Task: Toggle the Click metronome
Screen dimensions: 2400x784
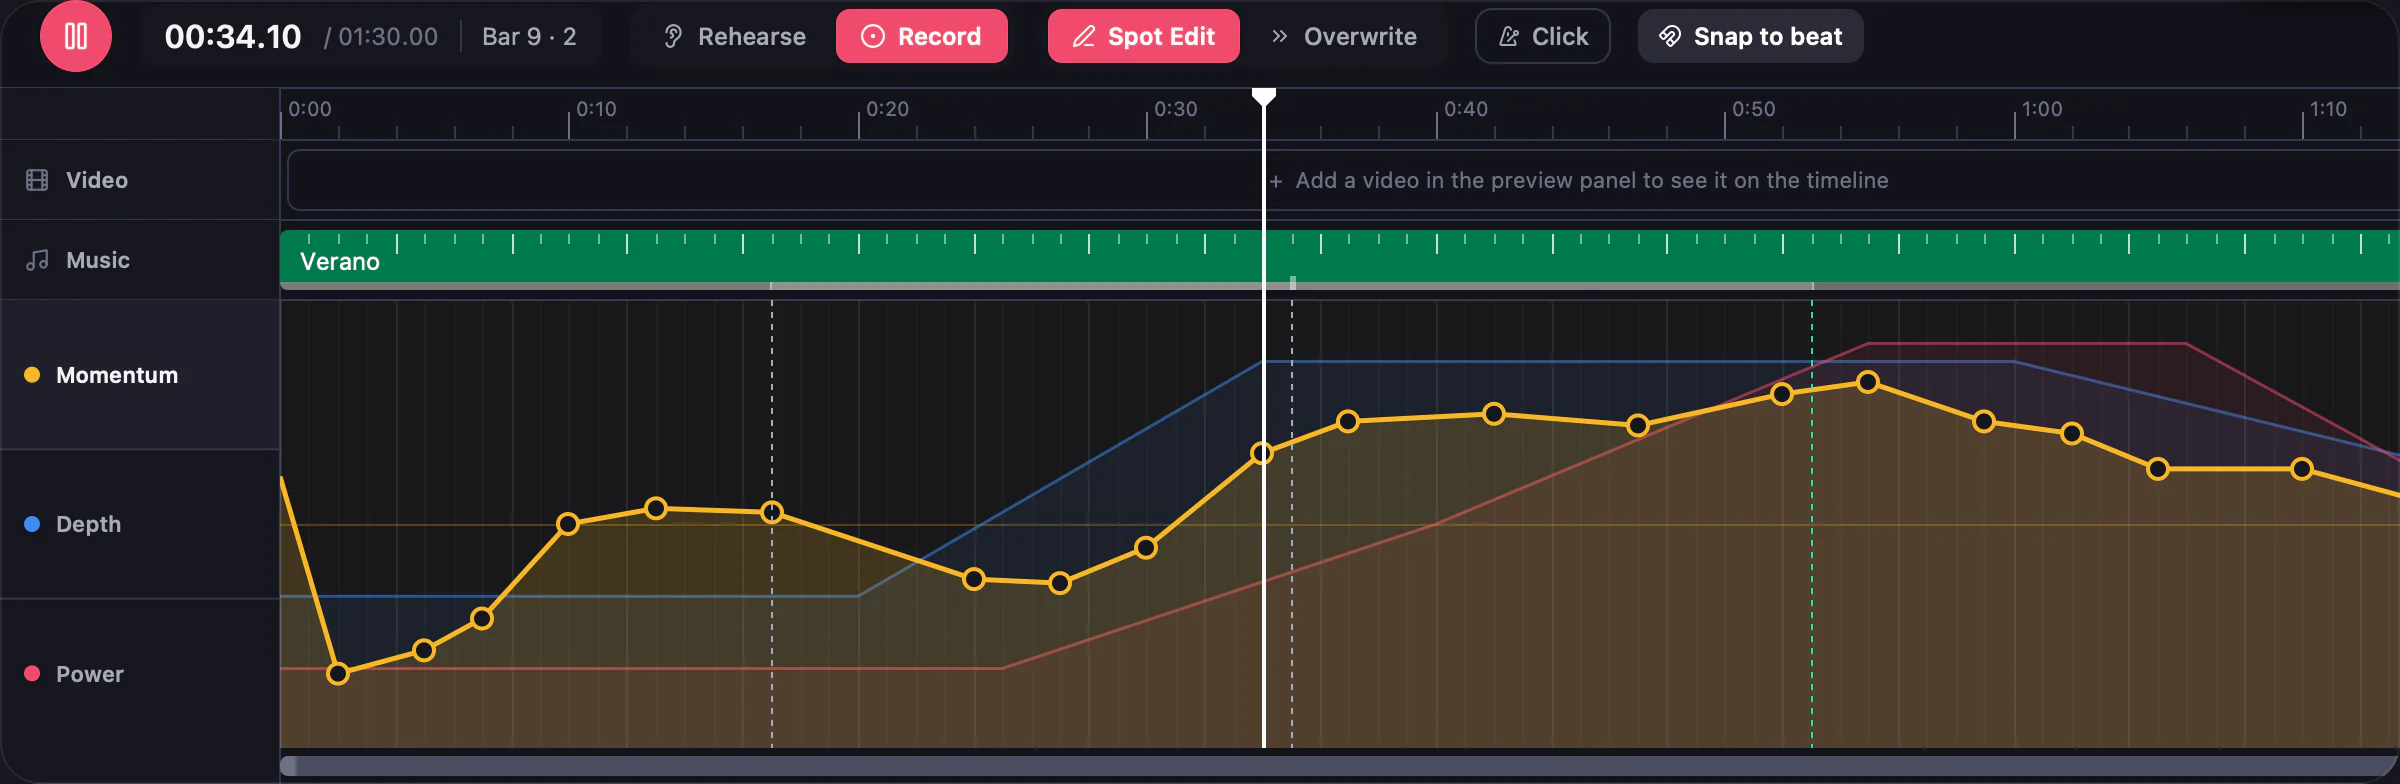Action: [1543, 36]
